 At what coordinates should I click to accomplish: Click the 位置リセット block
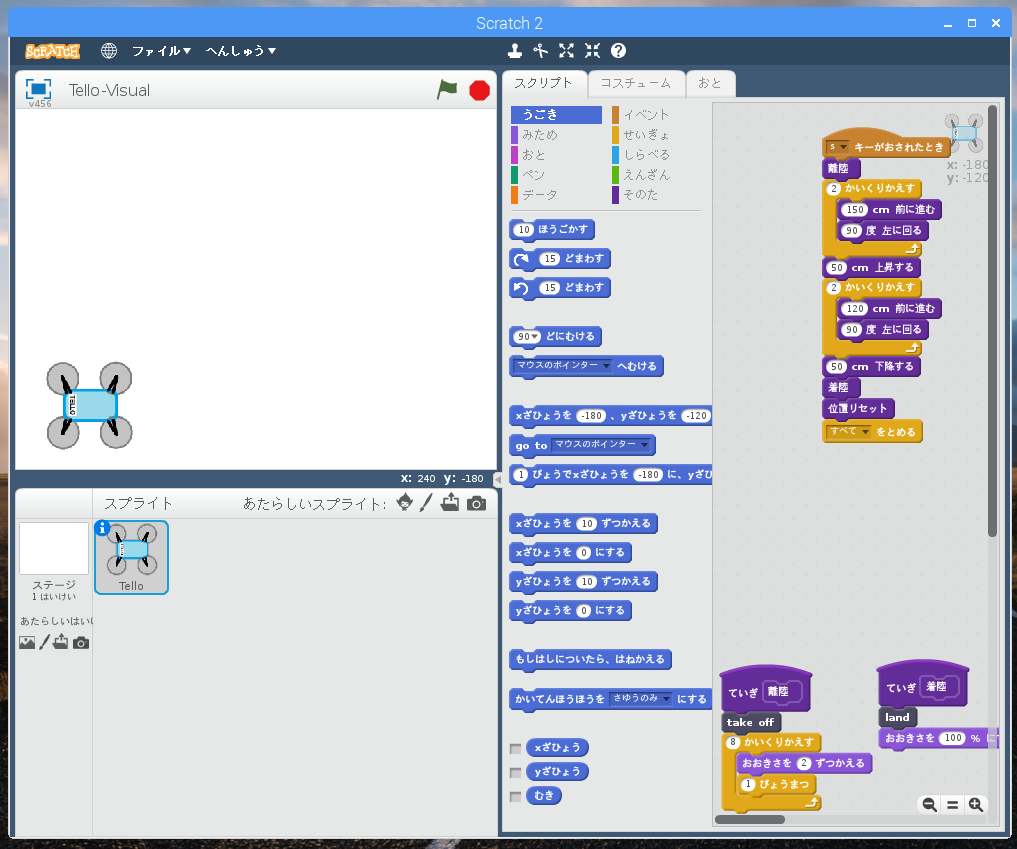click(x=857, y=409)
